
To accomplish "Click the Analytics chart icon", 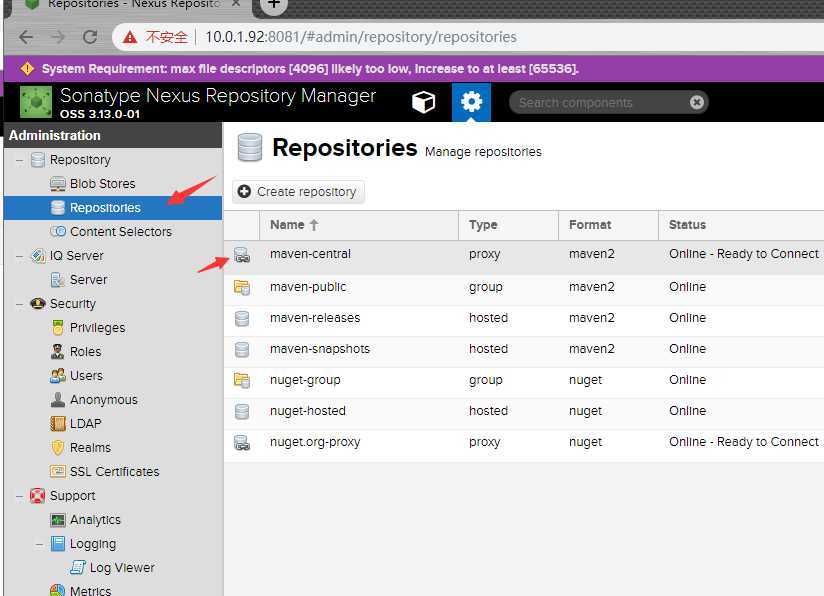I will (x=58, y=520).
